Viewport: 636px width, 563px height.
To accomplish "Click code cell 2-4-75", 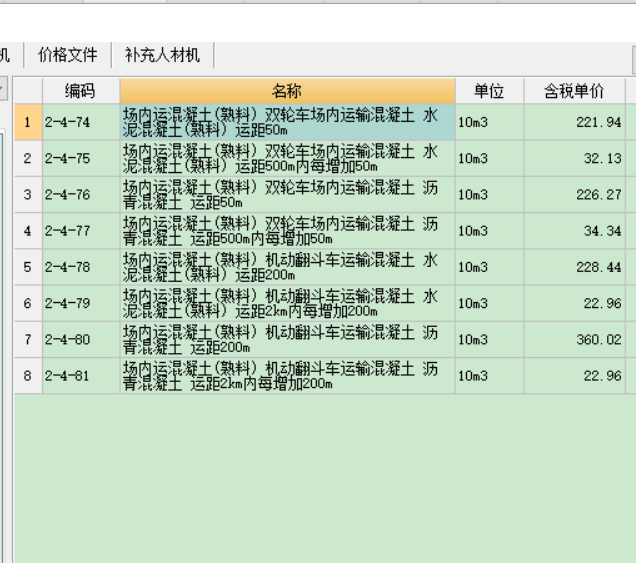I will (x=81, y=158).
